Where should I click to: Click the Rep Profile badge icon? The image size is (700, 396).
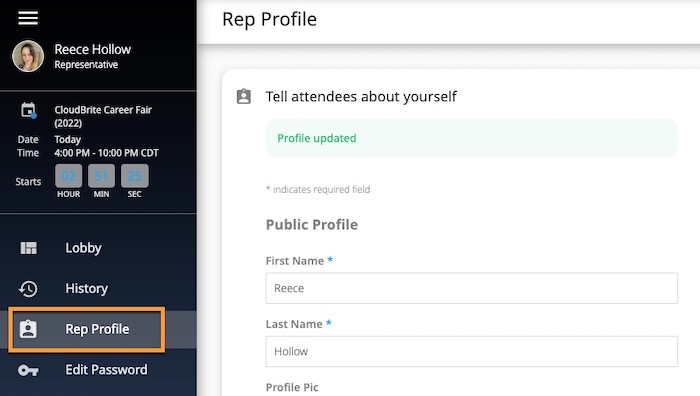coord(28,329)
